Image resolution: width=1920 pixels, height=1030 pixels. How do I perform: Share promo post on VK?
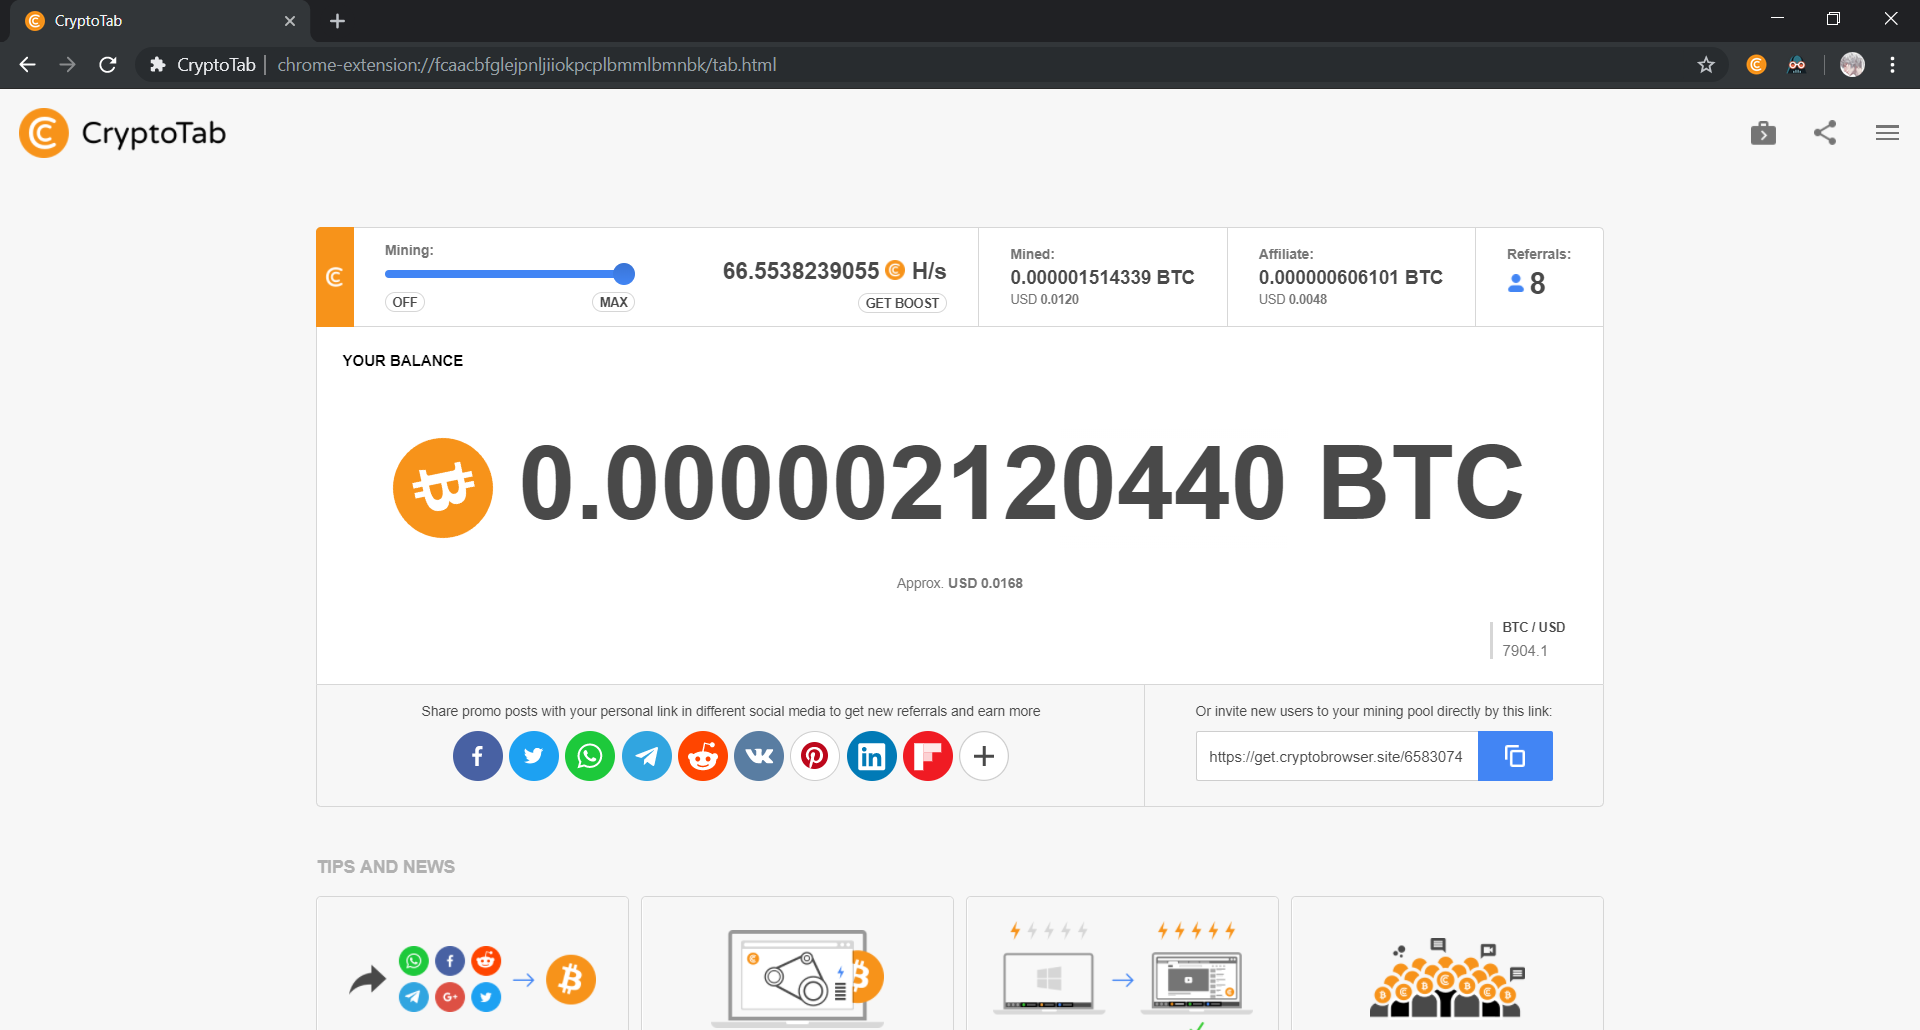(x=759, y=756)
